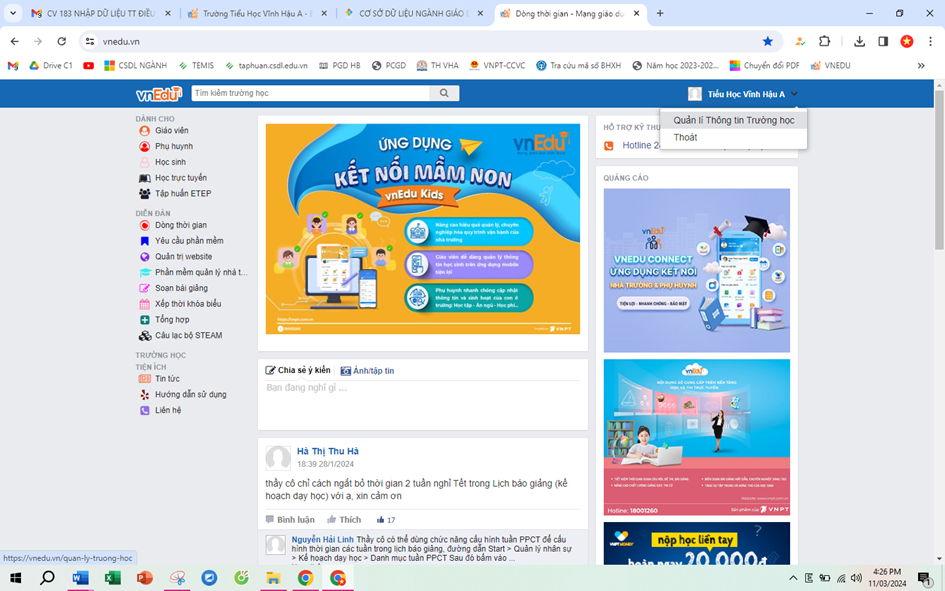This screenshot has height=591, width=945.
Task: Switch to Trường Tiểu Học Vĩnh Hậu A tab
Action: [258, 13]
